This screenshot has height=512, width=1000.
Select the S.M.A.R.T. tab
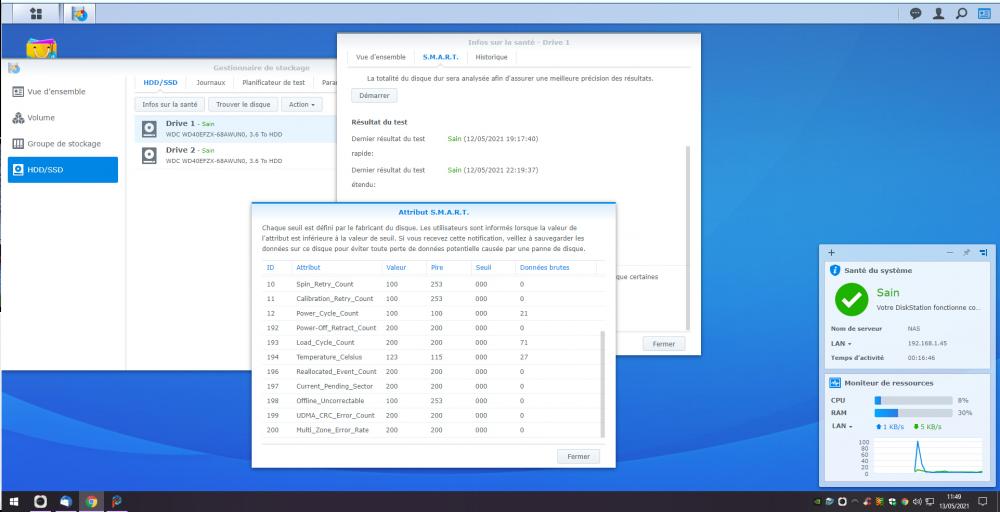(x=440, y=57)
